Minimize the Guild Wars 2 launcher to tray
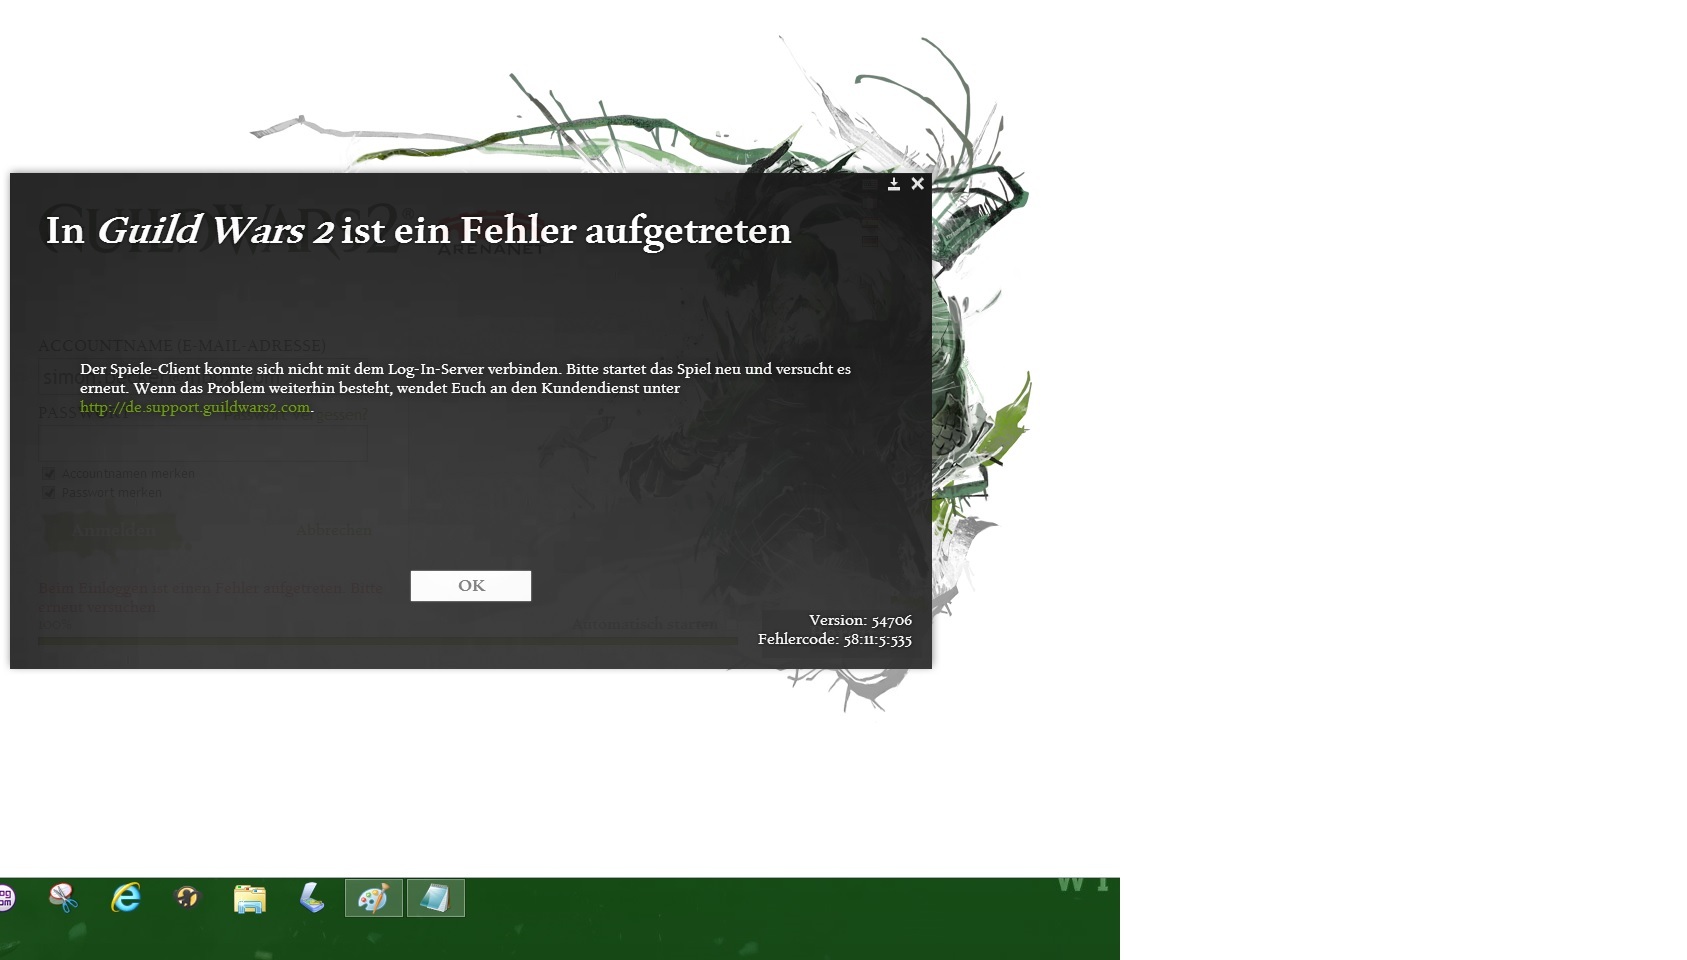1687x960 pixels. tap(894, 184)
